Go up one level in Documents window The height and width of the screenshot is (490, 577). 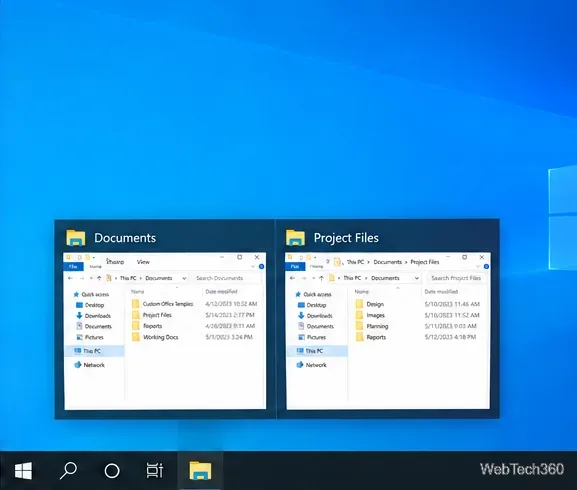[99, 278]
